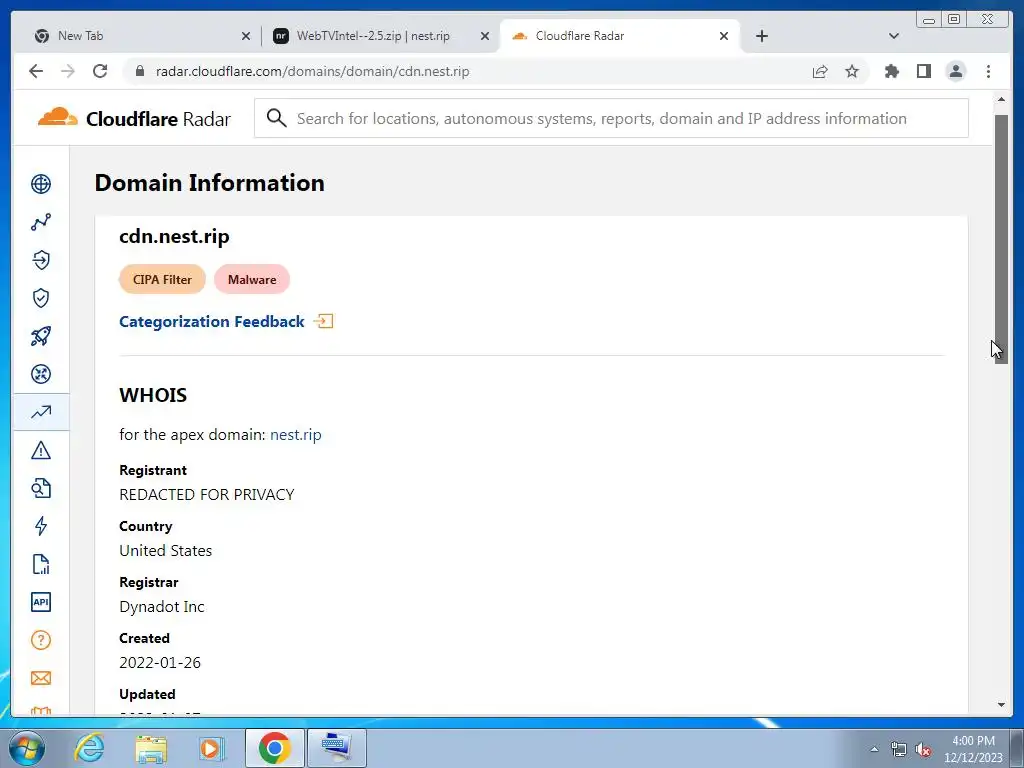Viewport: 1024px width, 768px height.
Task: Open the API sidebar icon
Action: point(40,602)
